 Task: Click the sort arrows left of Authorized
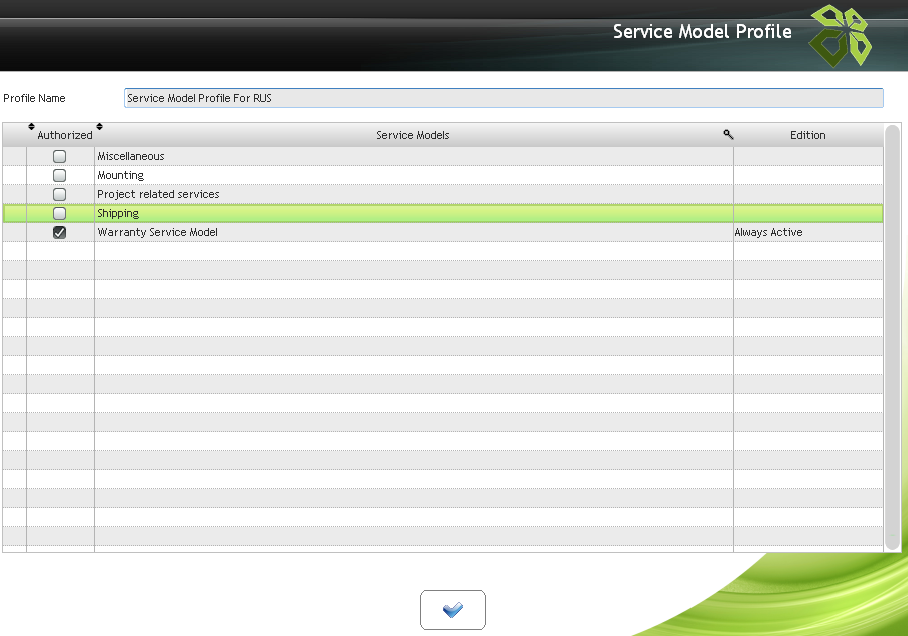31,127
